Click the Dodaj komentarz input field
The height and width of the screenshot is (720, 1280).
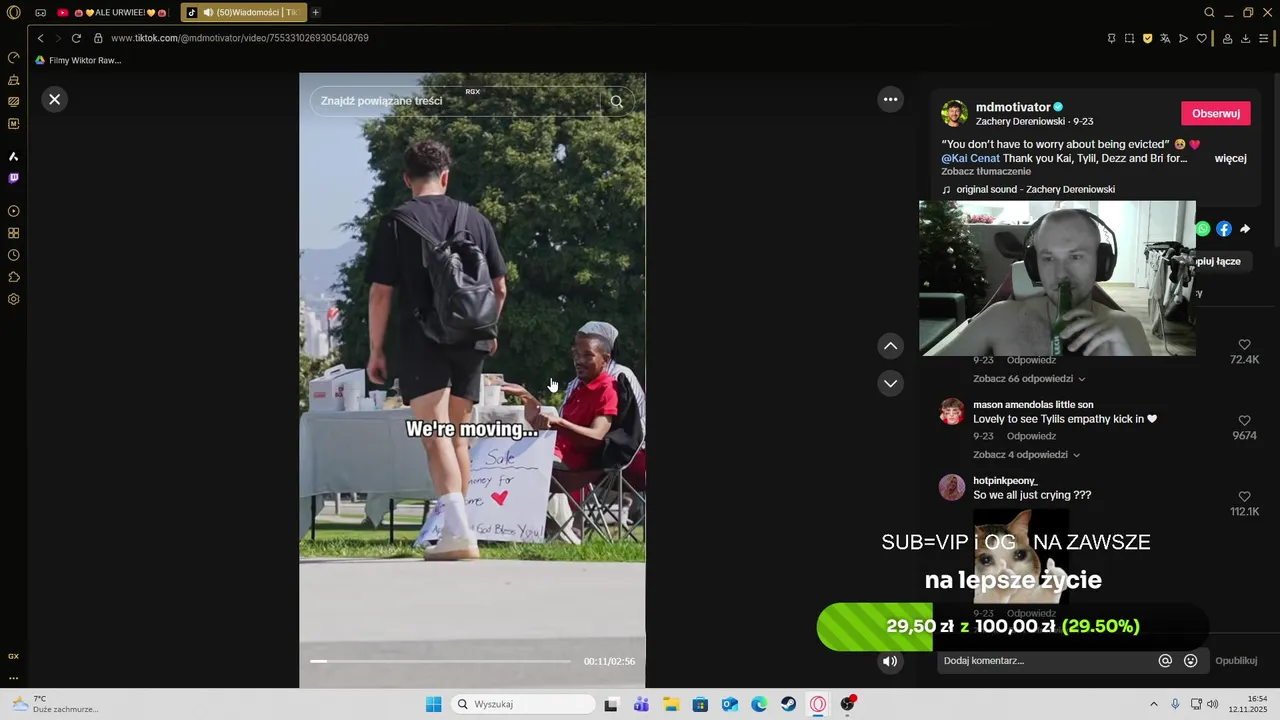pos(1045,661)
